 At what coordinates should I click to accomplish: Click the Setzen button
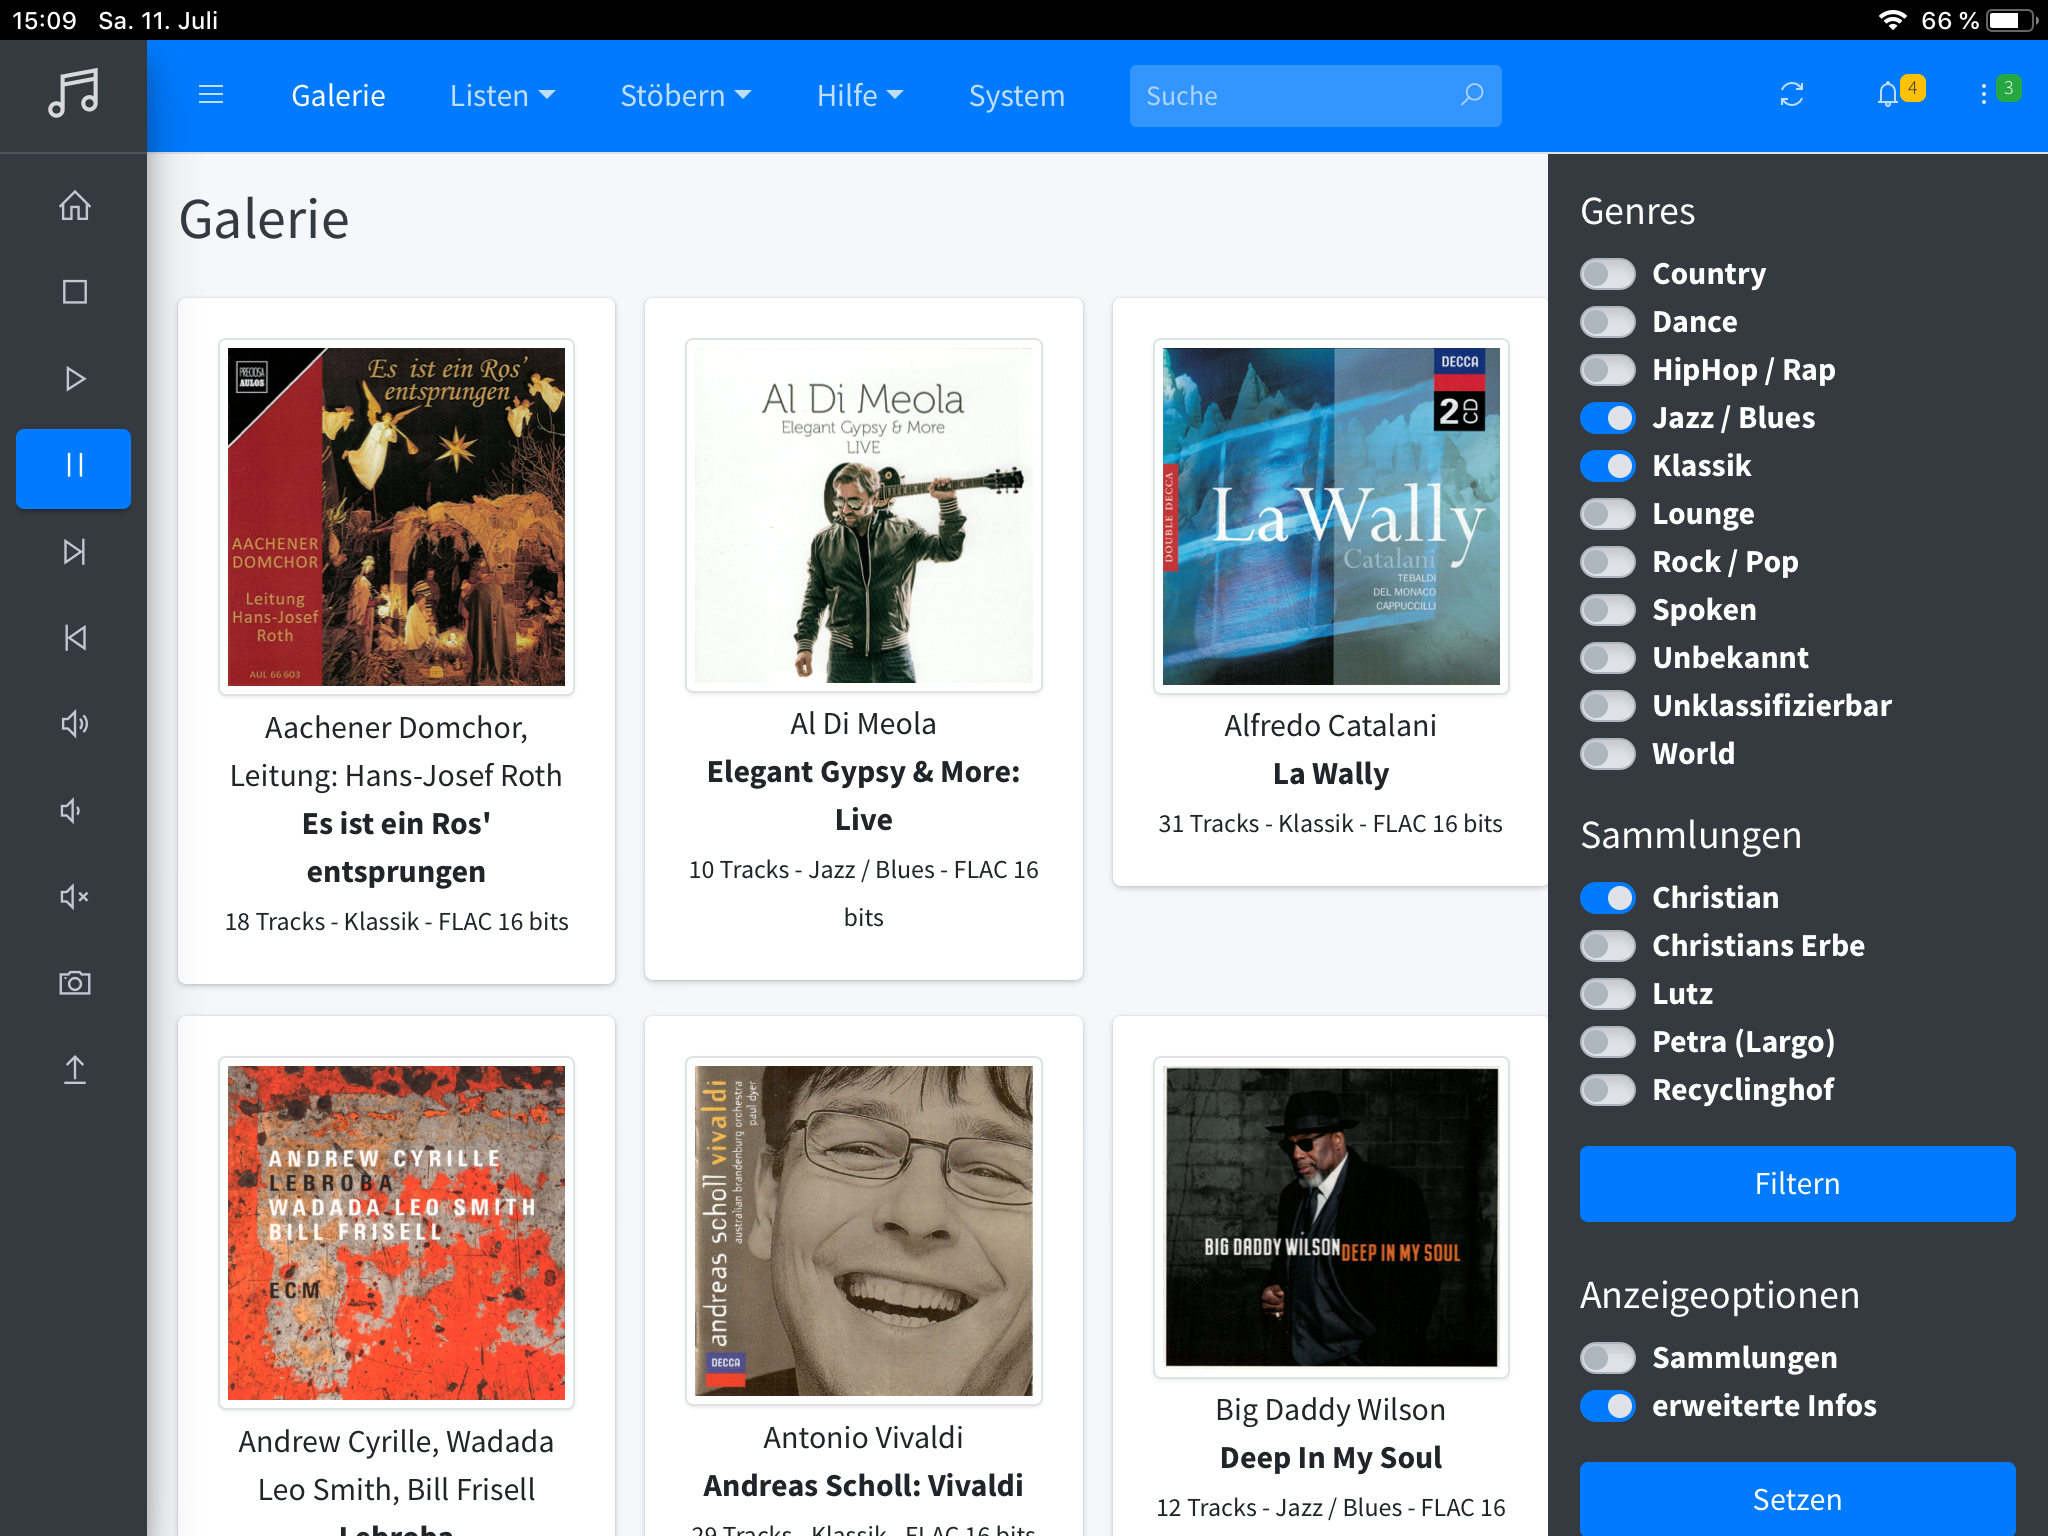tap(1797, 1498)
